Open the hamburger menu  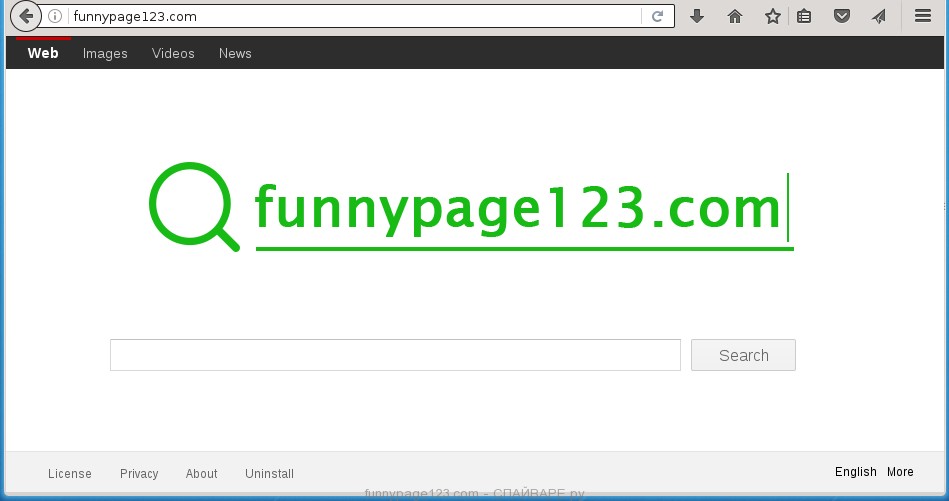click(922, 16)
